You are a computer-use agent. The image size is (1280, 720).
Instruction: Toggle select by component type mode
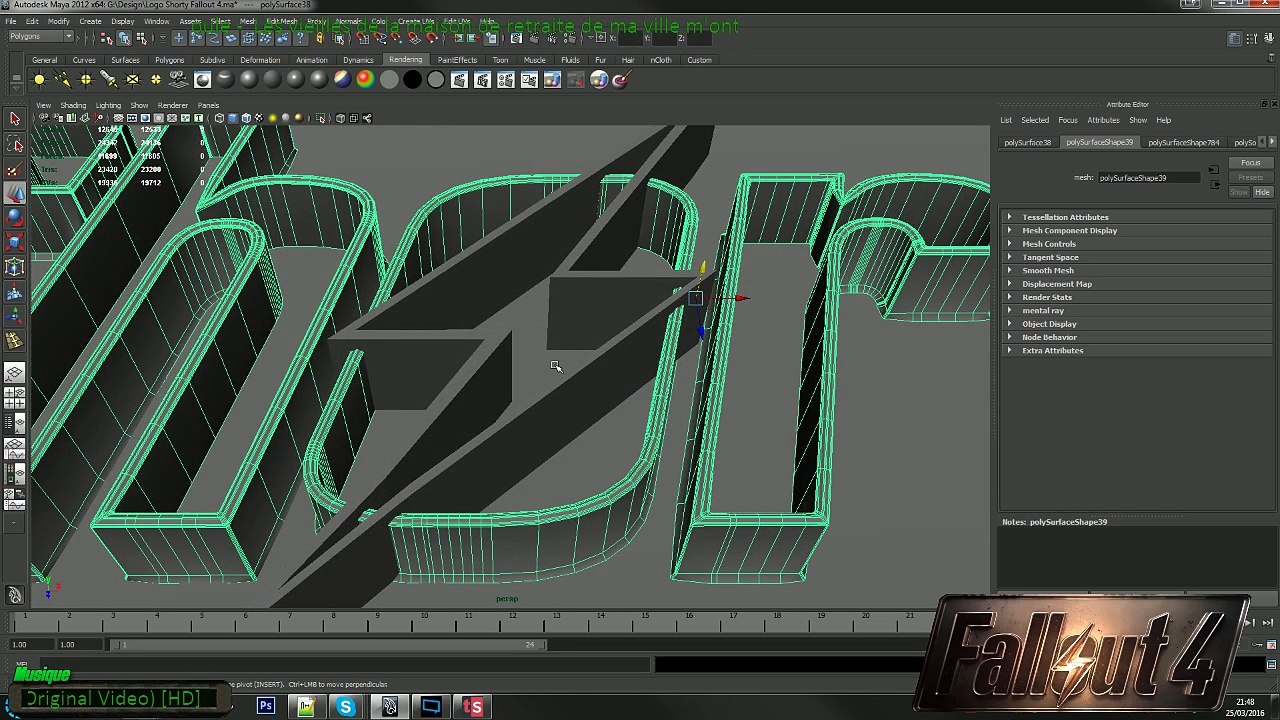coord(141,38)
